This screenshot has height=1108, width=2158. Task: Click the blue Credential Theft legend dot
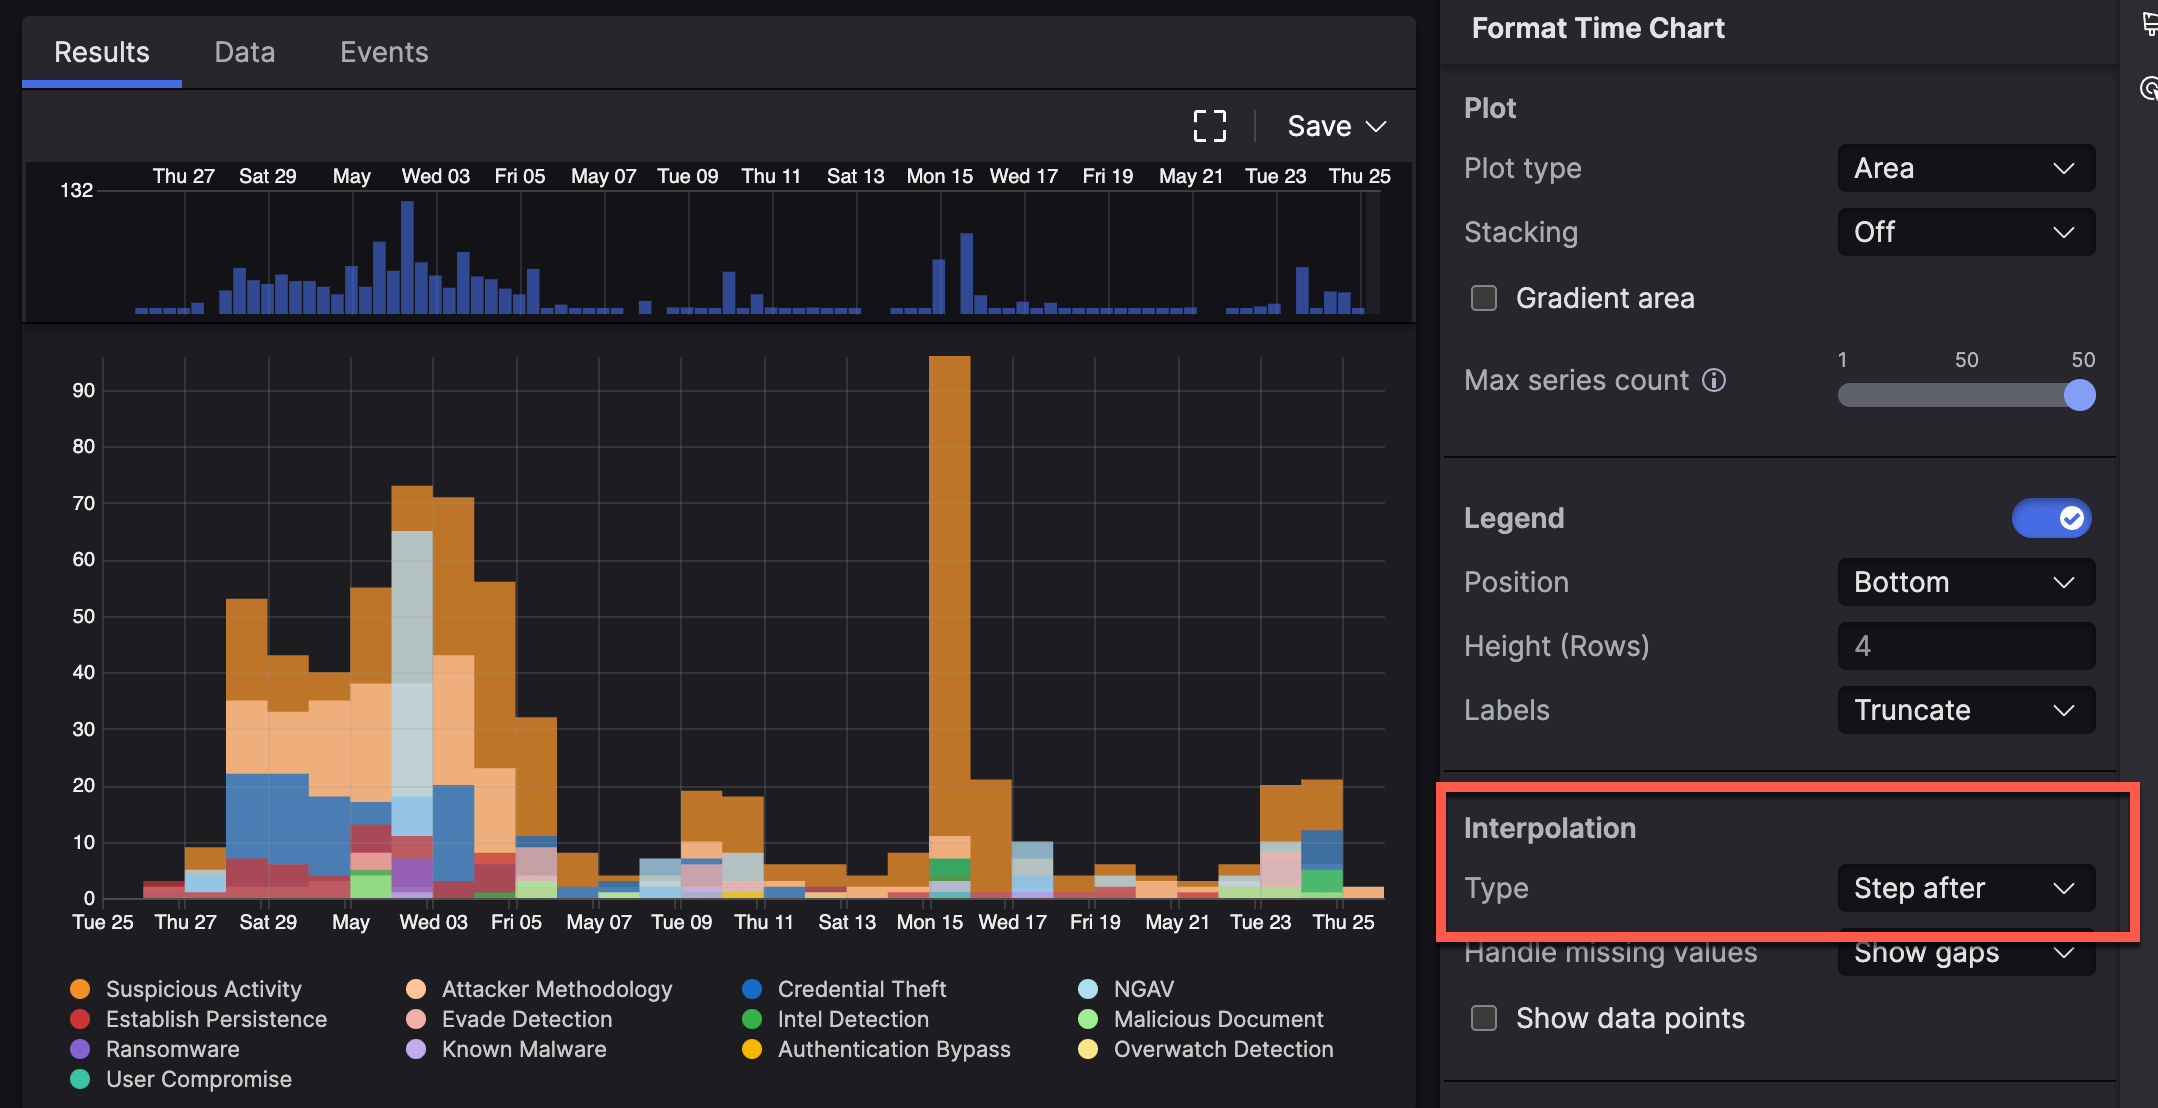(x=751, y=989)
